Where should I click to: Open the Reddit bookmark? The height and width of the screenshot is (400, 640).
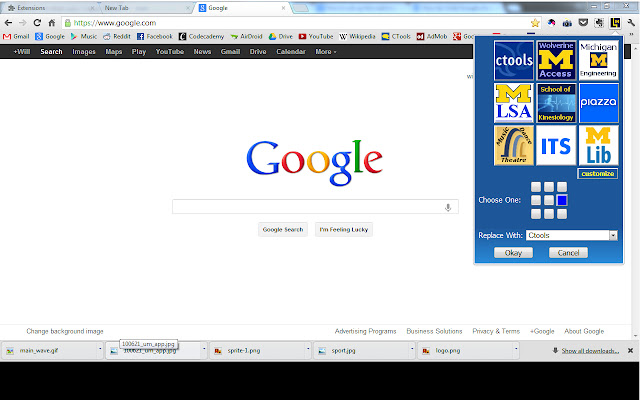(117, 36)
